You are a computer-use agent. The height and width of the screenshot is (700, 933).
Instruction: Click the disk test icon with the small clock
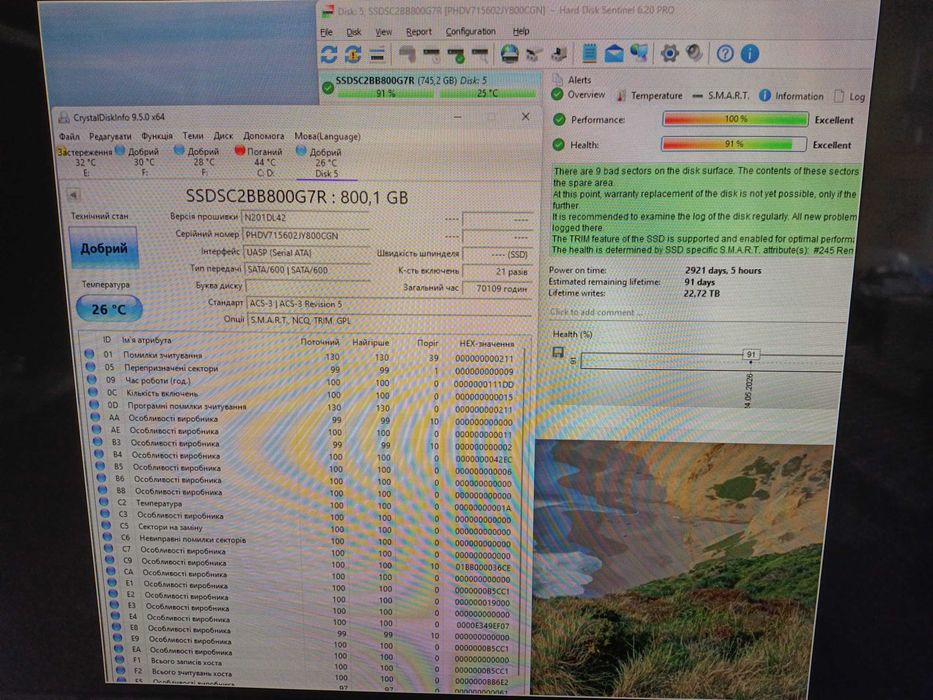pos(432,55)
